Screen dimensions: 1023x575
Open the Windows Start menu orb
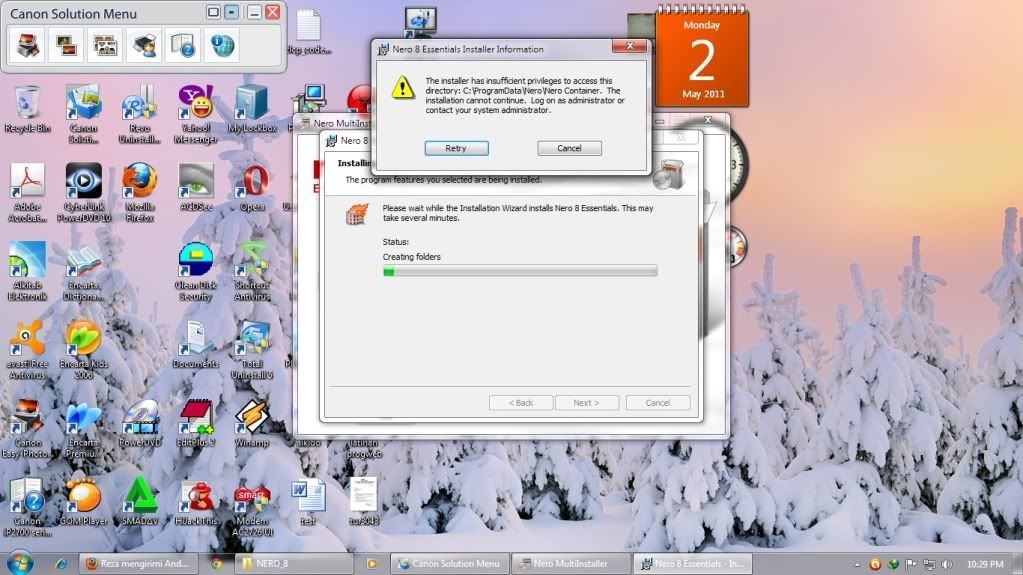pos(20,563)
